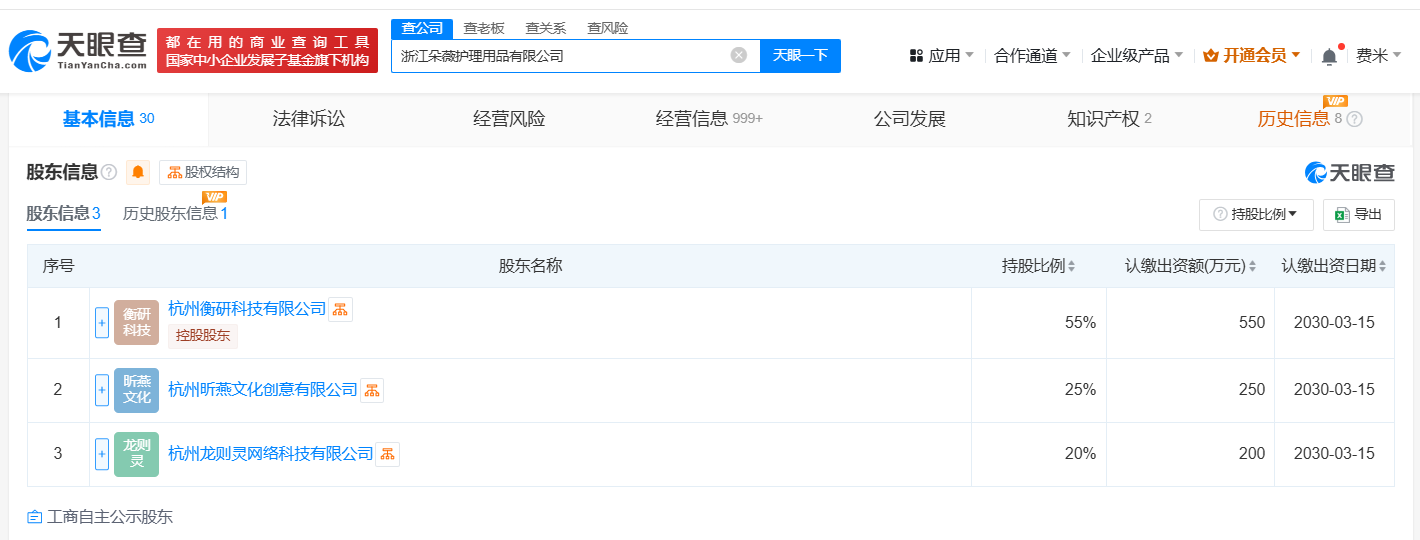Image resolution: width=1420 pixels, height=540 pixels.
Task: Click the 55% shareholding cell
Action: point(1039,322)
